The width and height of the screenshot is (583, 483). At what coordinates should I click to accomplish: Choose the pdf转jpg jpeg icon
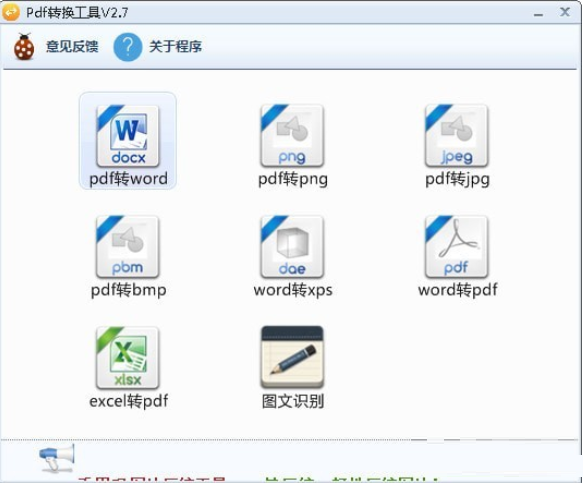(x=457, y=136)
